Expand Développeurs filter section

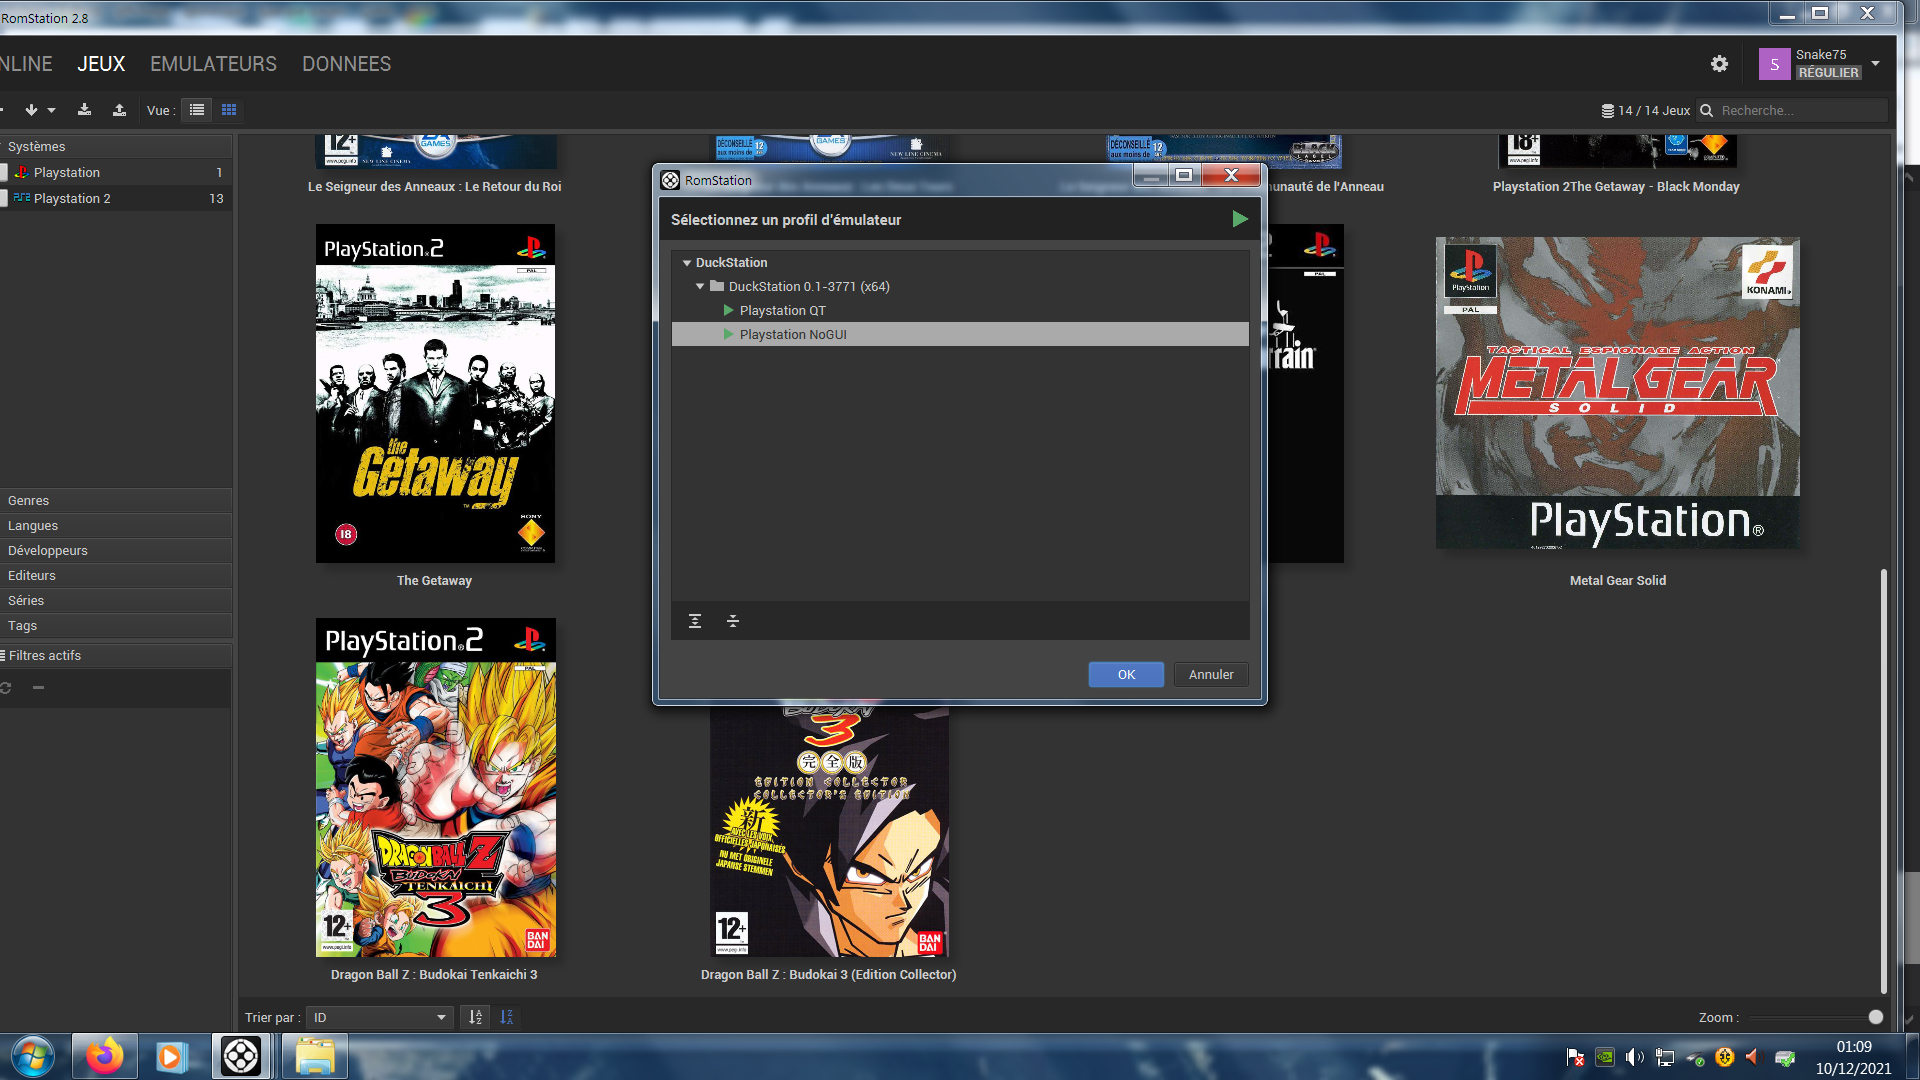click(116, 550)
